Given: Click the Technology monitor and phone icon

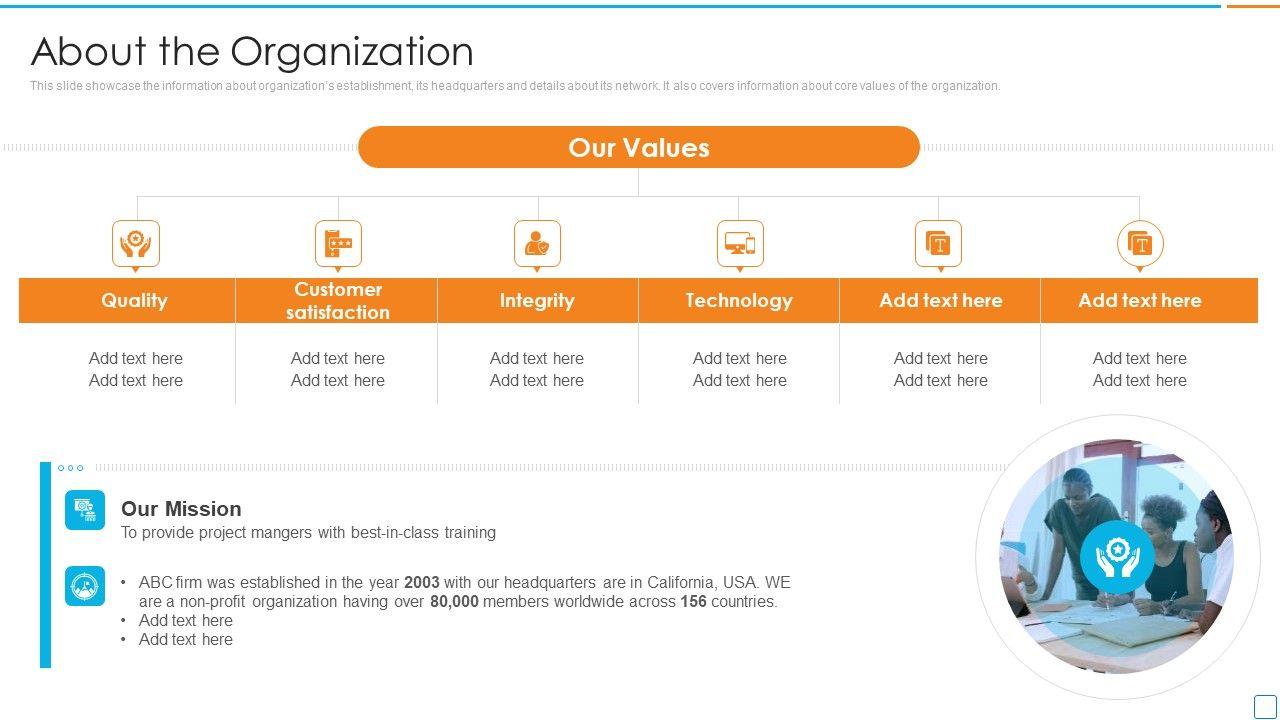Looking at the screenshot, I should pyautogui.click(x=740, y=243).
